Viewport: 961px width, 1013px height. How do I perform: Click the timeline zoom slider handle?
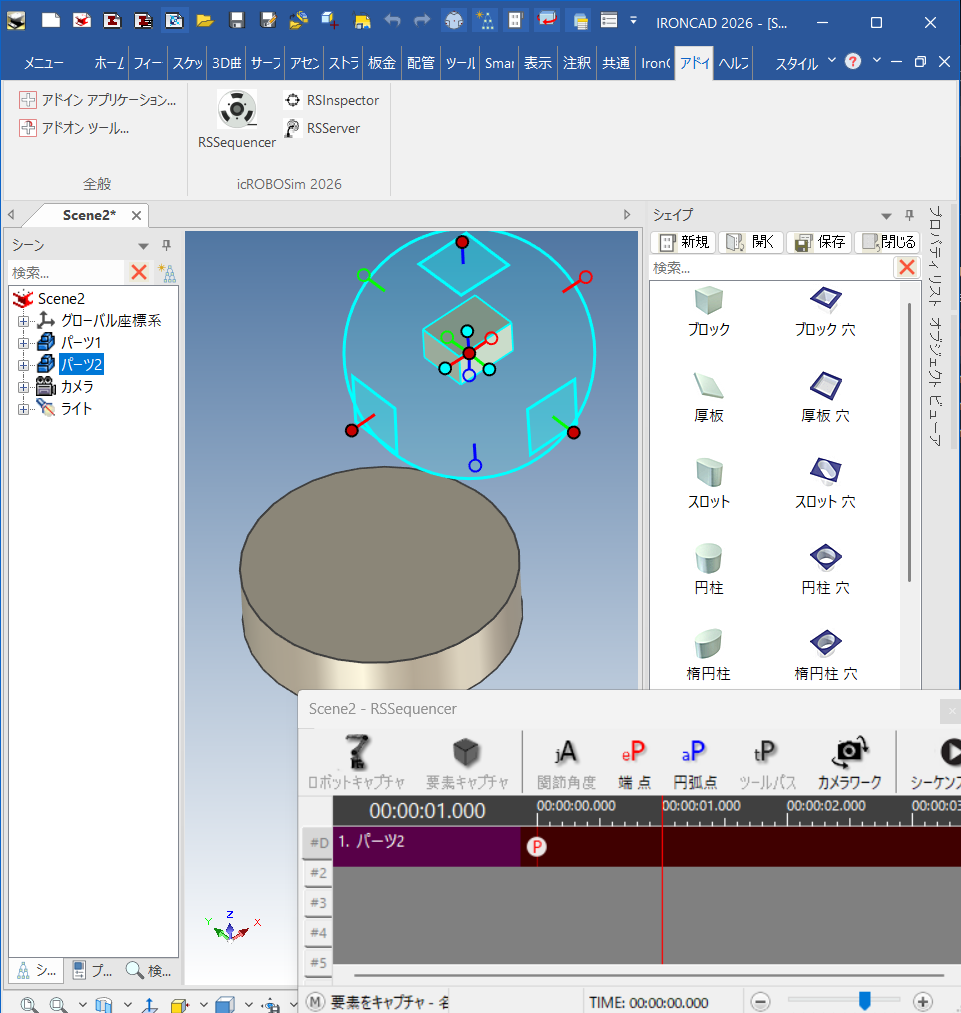tap(865, 1001)
